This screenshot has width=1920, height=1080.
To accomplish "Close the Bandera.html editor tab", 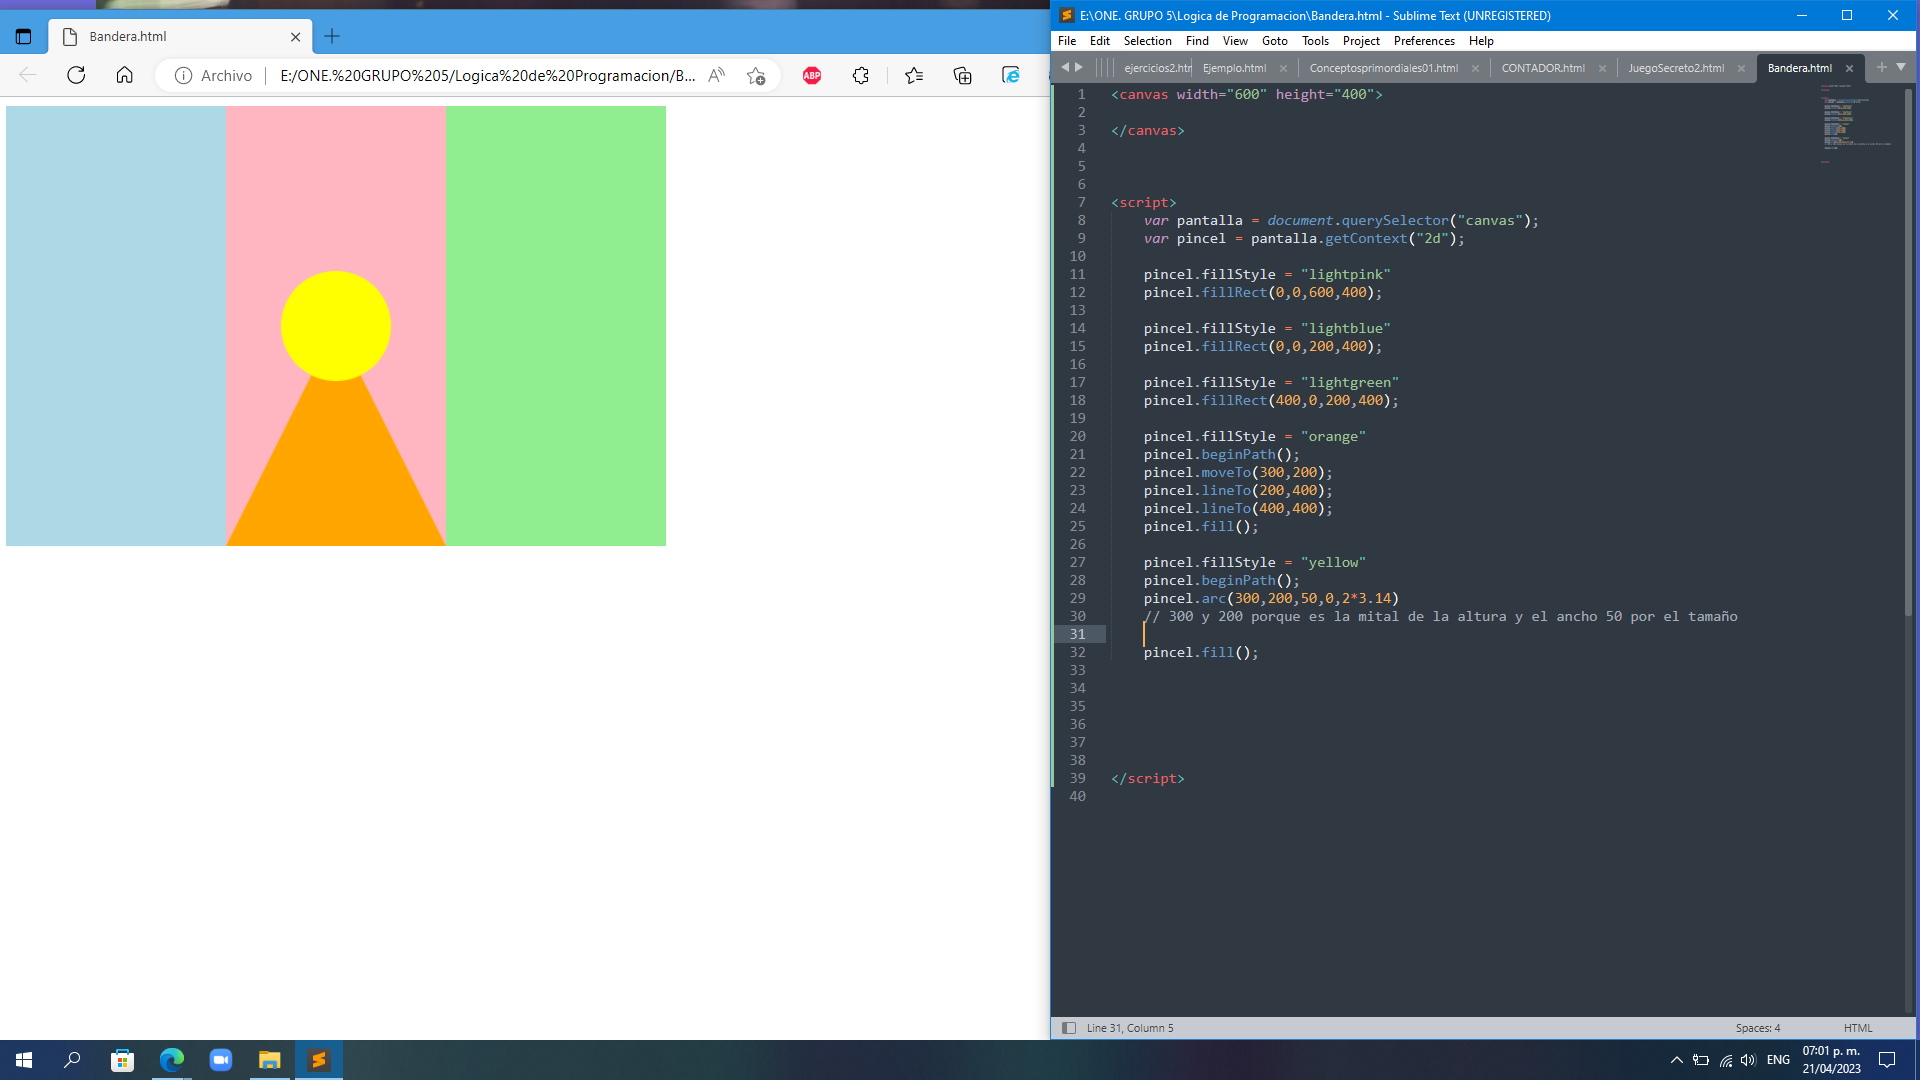I will (x=1849, y=69).
